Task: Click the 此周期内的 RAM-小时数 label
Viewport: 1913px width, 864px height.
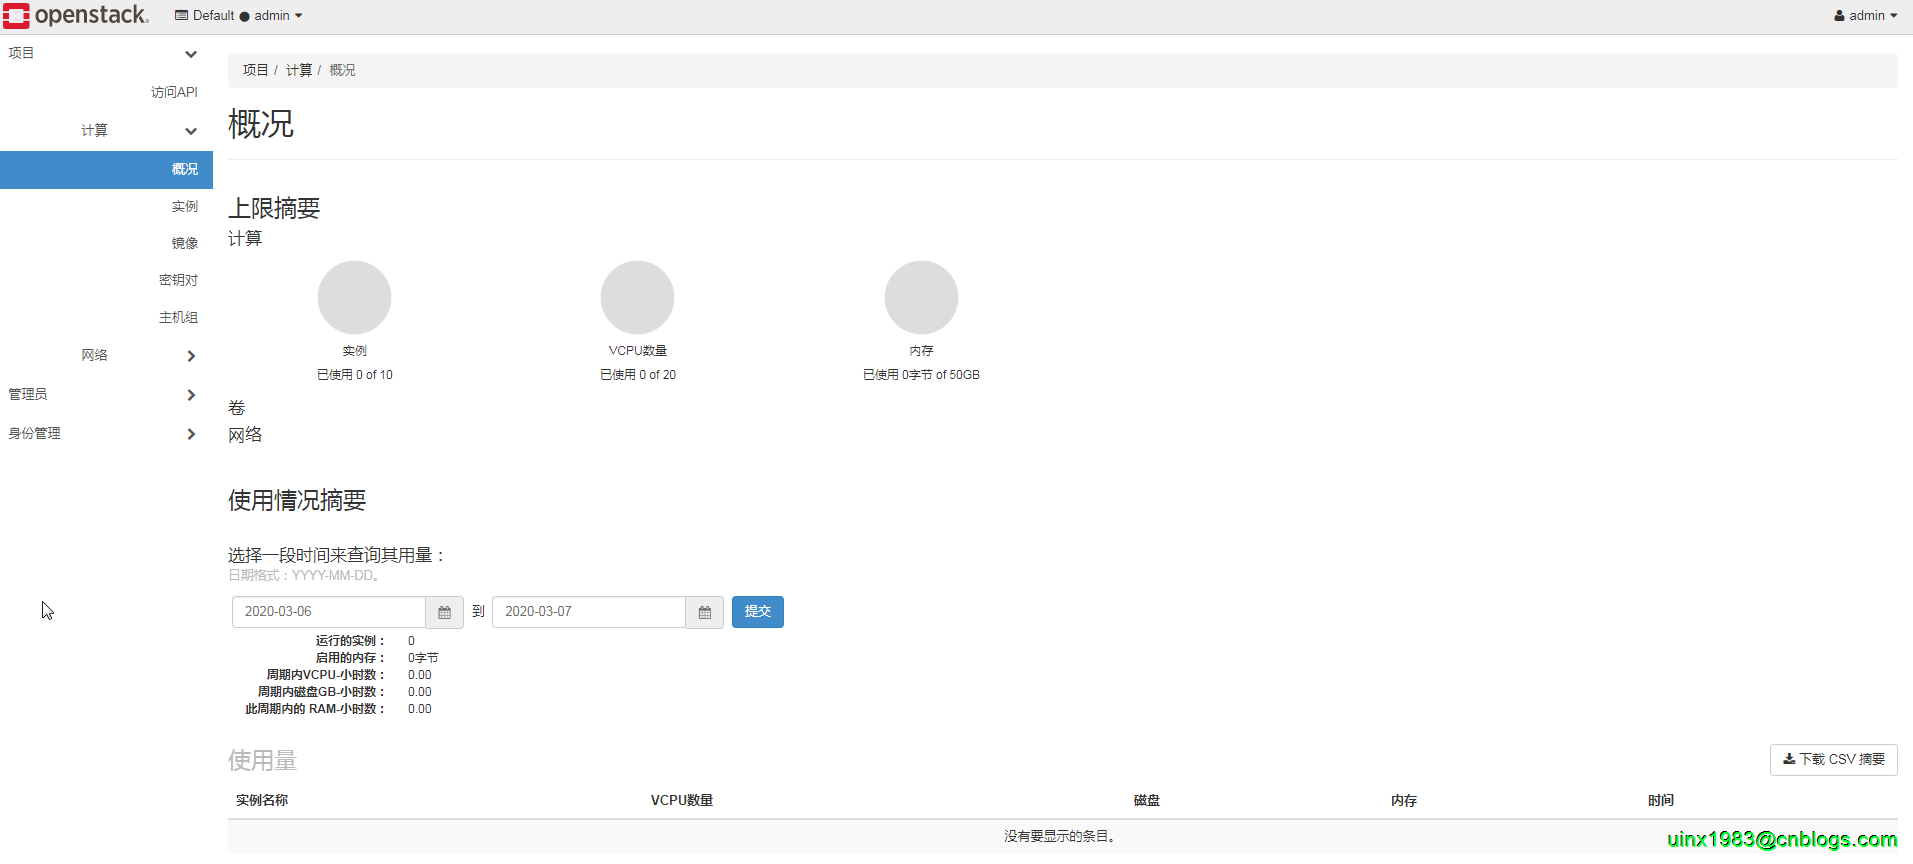Action: pyautogui.click(x=315, y=709)
